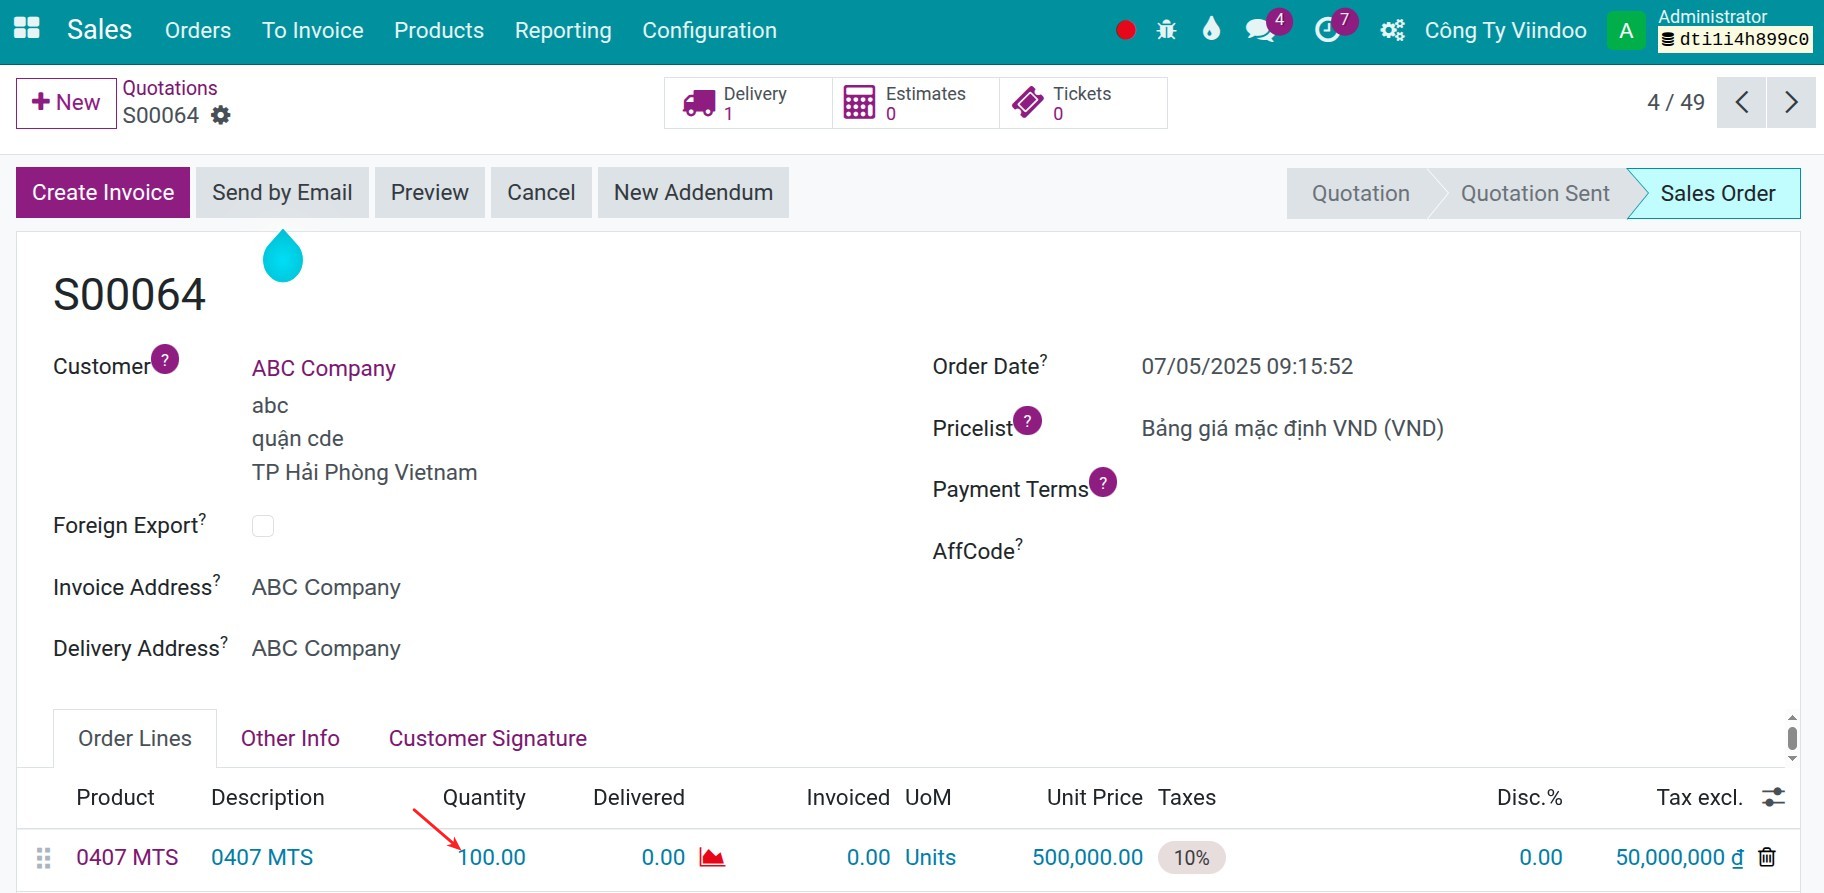Open the main apps grid menu
1824x893 pixels.
tap(27, 29)
